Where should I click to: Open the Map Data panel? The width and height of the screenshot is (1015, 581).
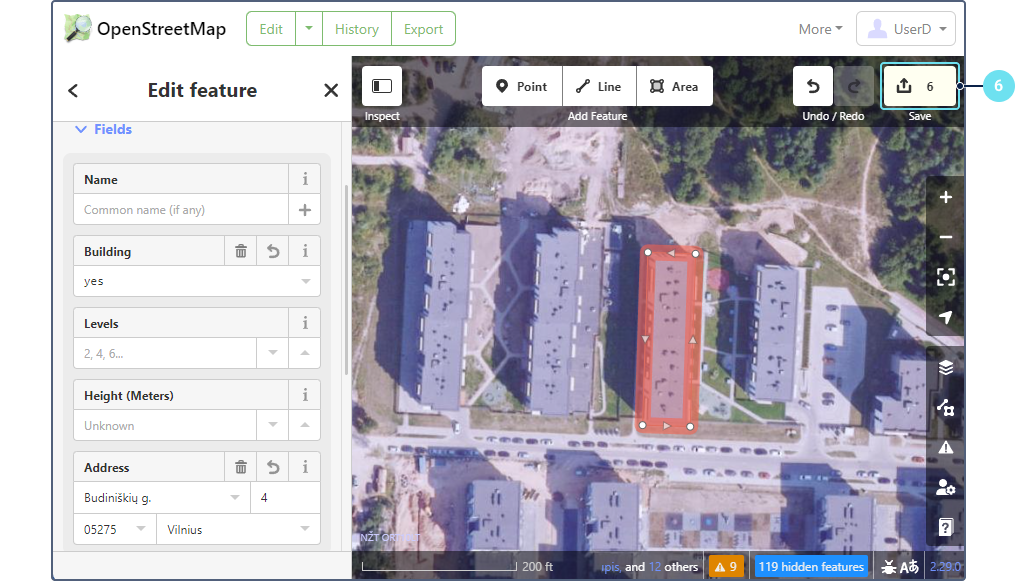pyautogui.click(x=945, y=407)
